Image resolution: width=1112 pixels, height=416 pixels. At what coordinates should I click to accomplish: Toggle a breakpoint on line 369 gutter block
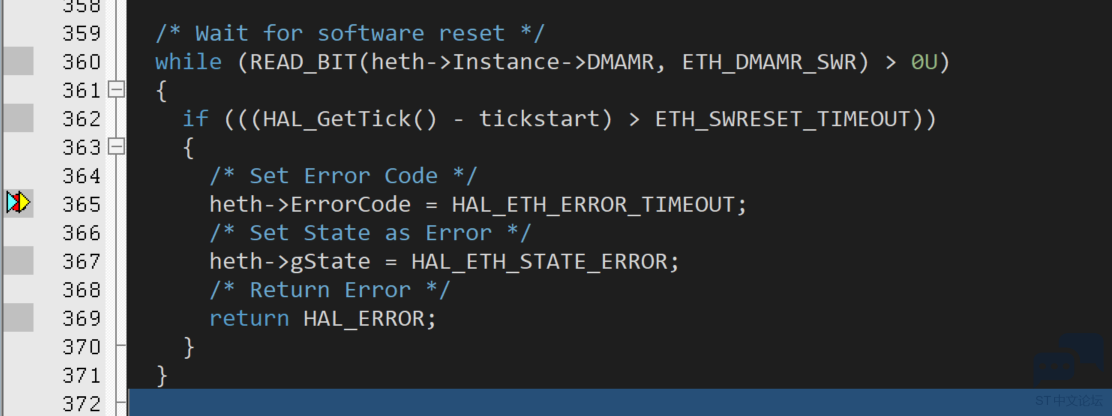(18, 317)
